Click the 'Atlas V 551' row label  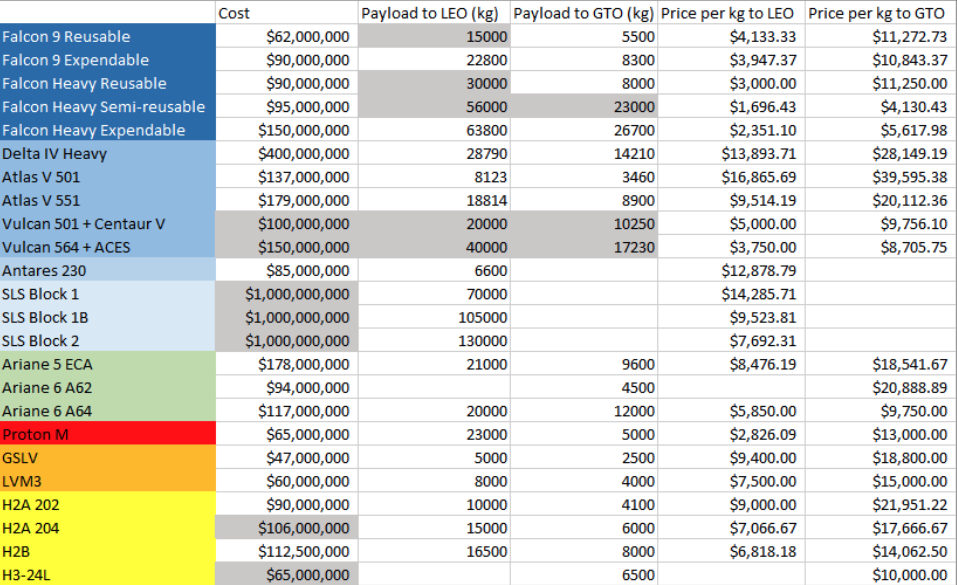tap(108, 200)
